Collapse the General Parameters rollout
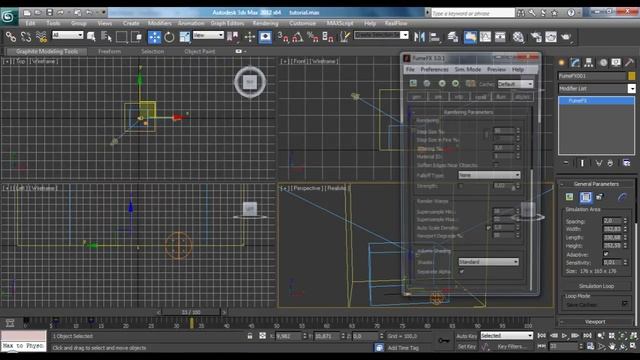This screenshot has height=360, width=640. [x=596, y=184]
